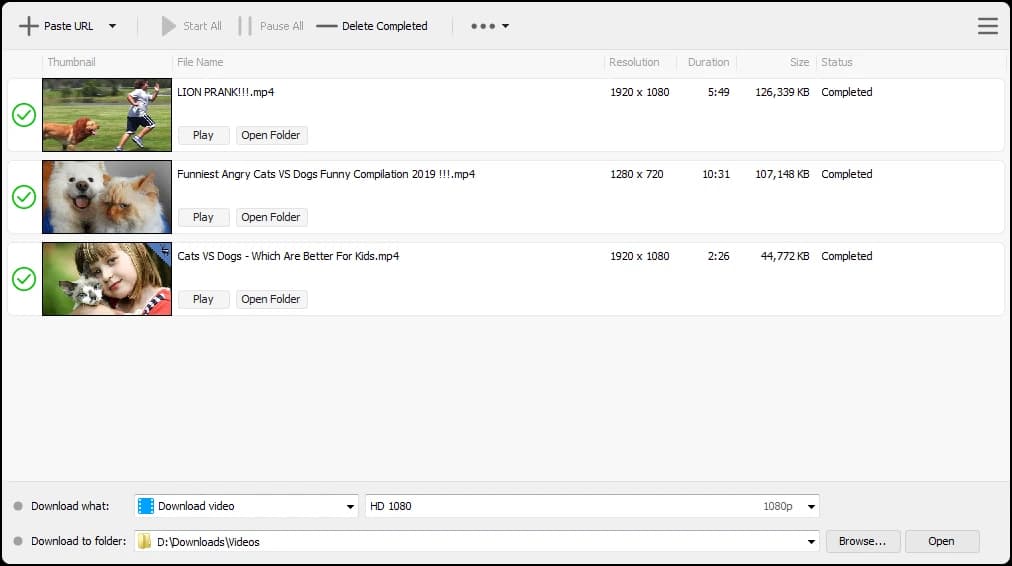1012x566 pixels.
Task: Expand the Paste URL dropdown arrow
Action: pyautogui.click(x=112, y=26)
